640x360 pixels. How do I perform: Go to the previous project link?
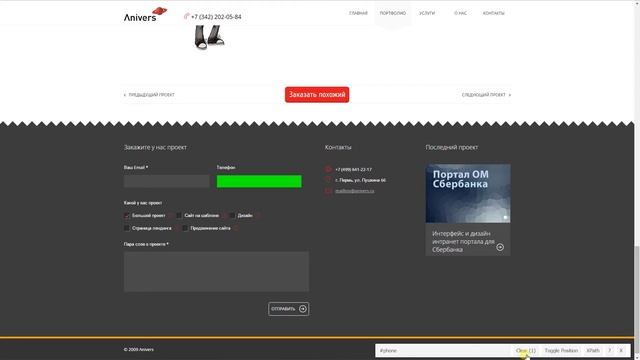point(149,95)
